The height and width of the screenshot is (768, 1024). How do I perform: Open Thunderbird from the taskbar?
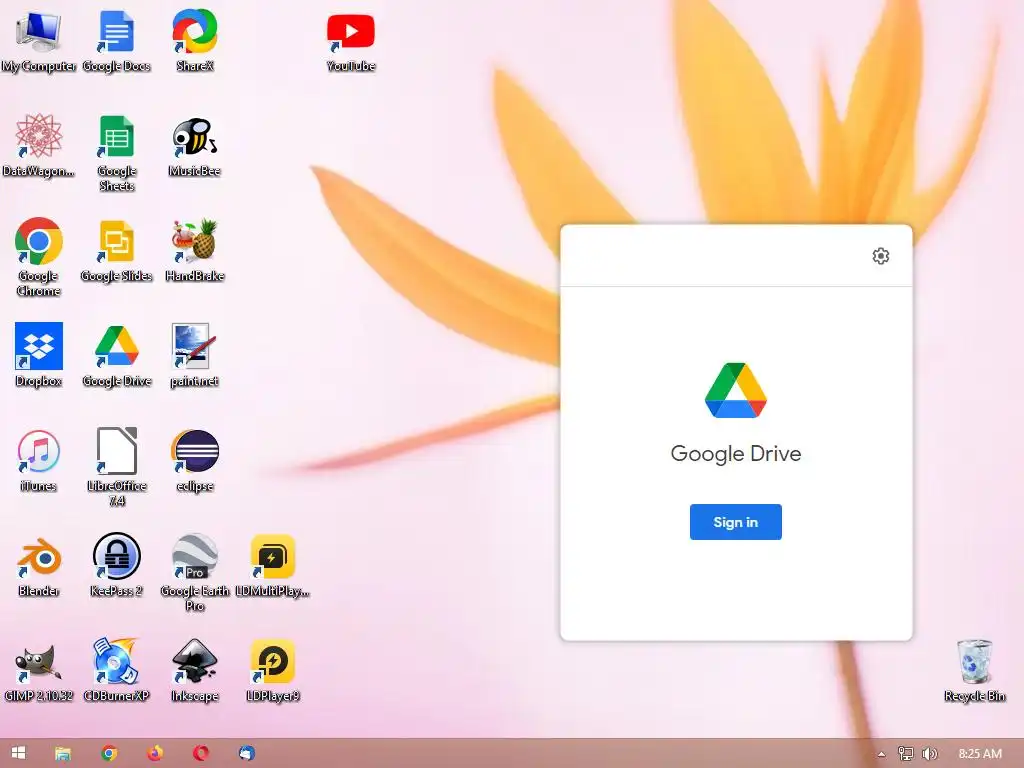[246, 753]
